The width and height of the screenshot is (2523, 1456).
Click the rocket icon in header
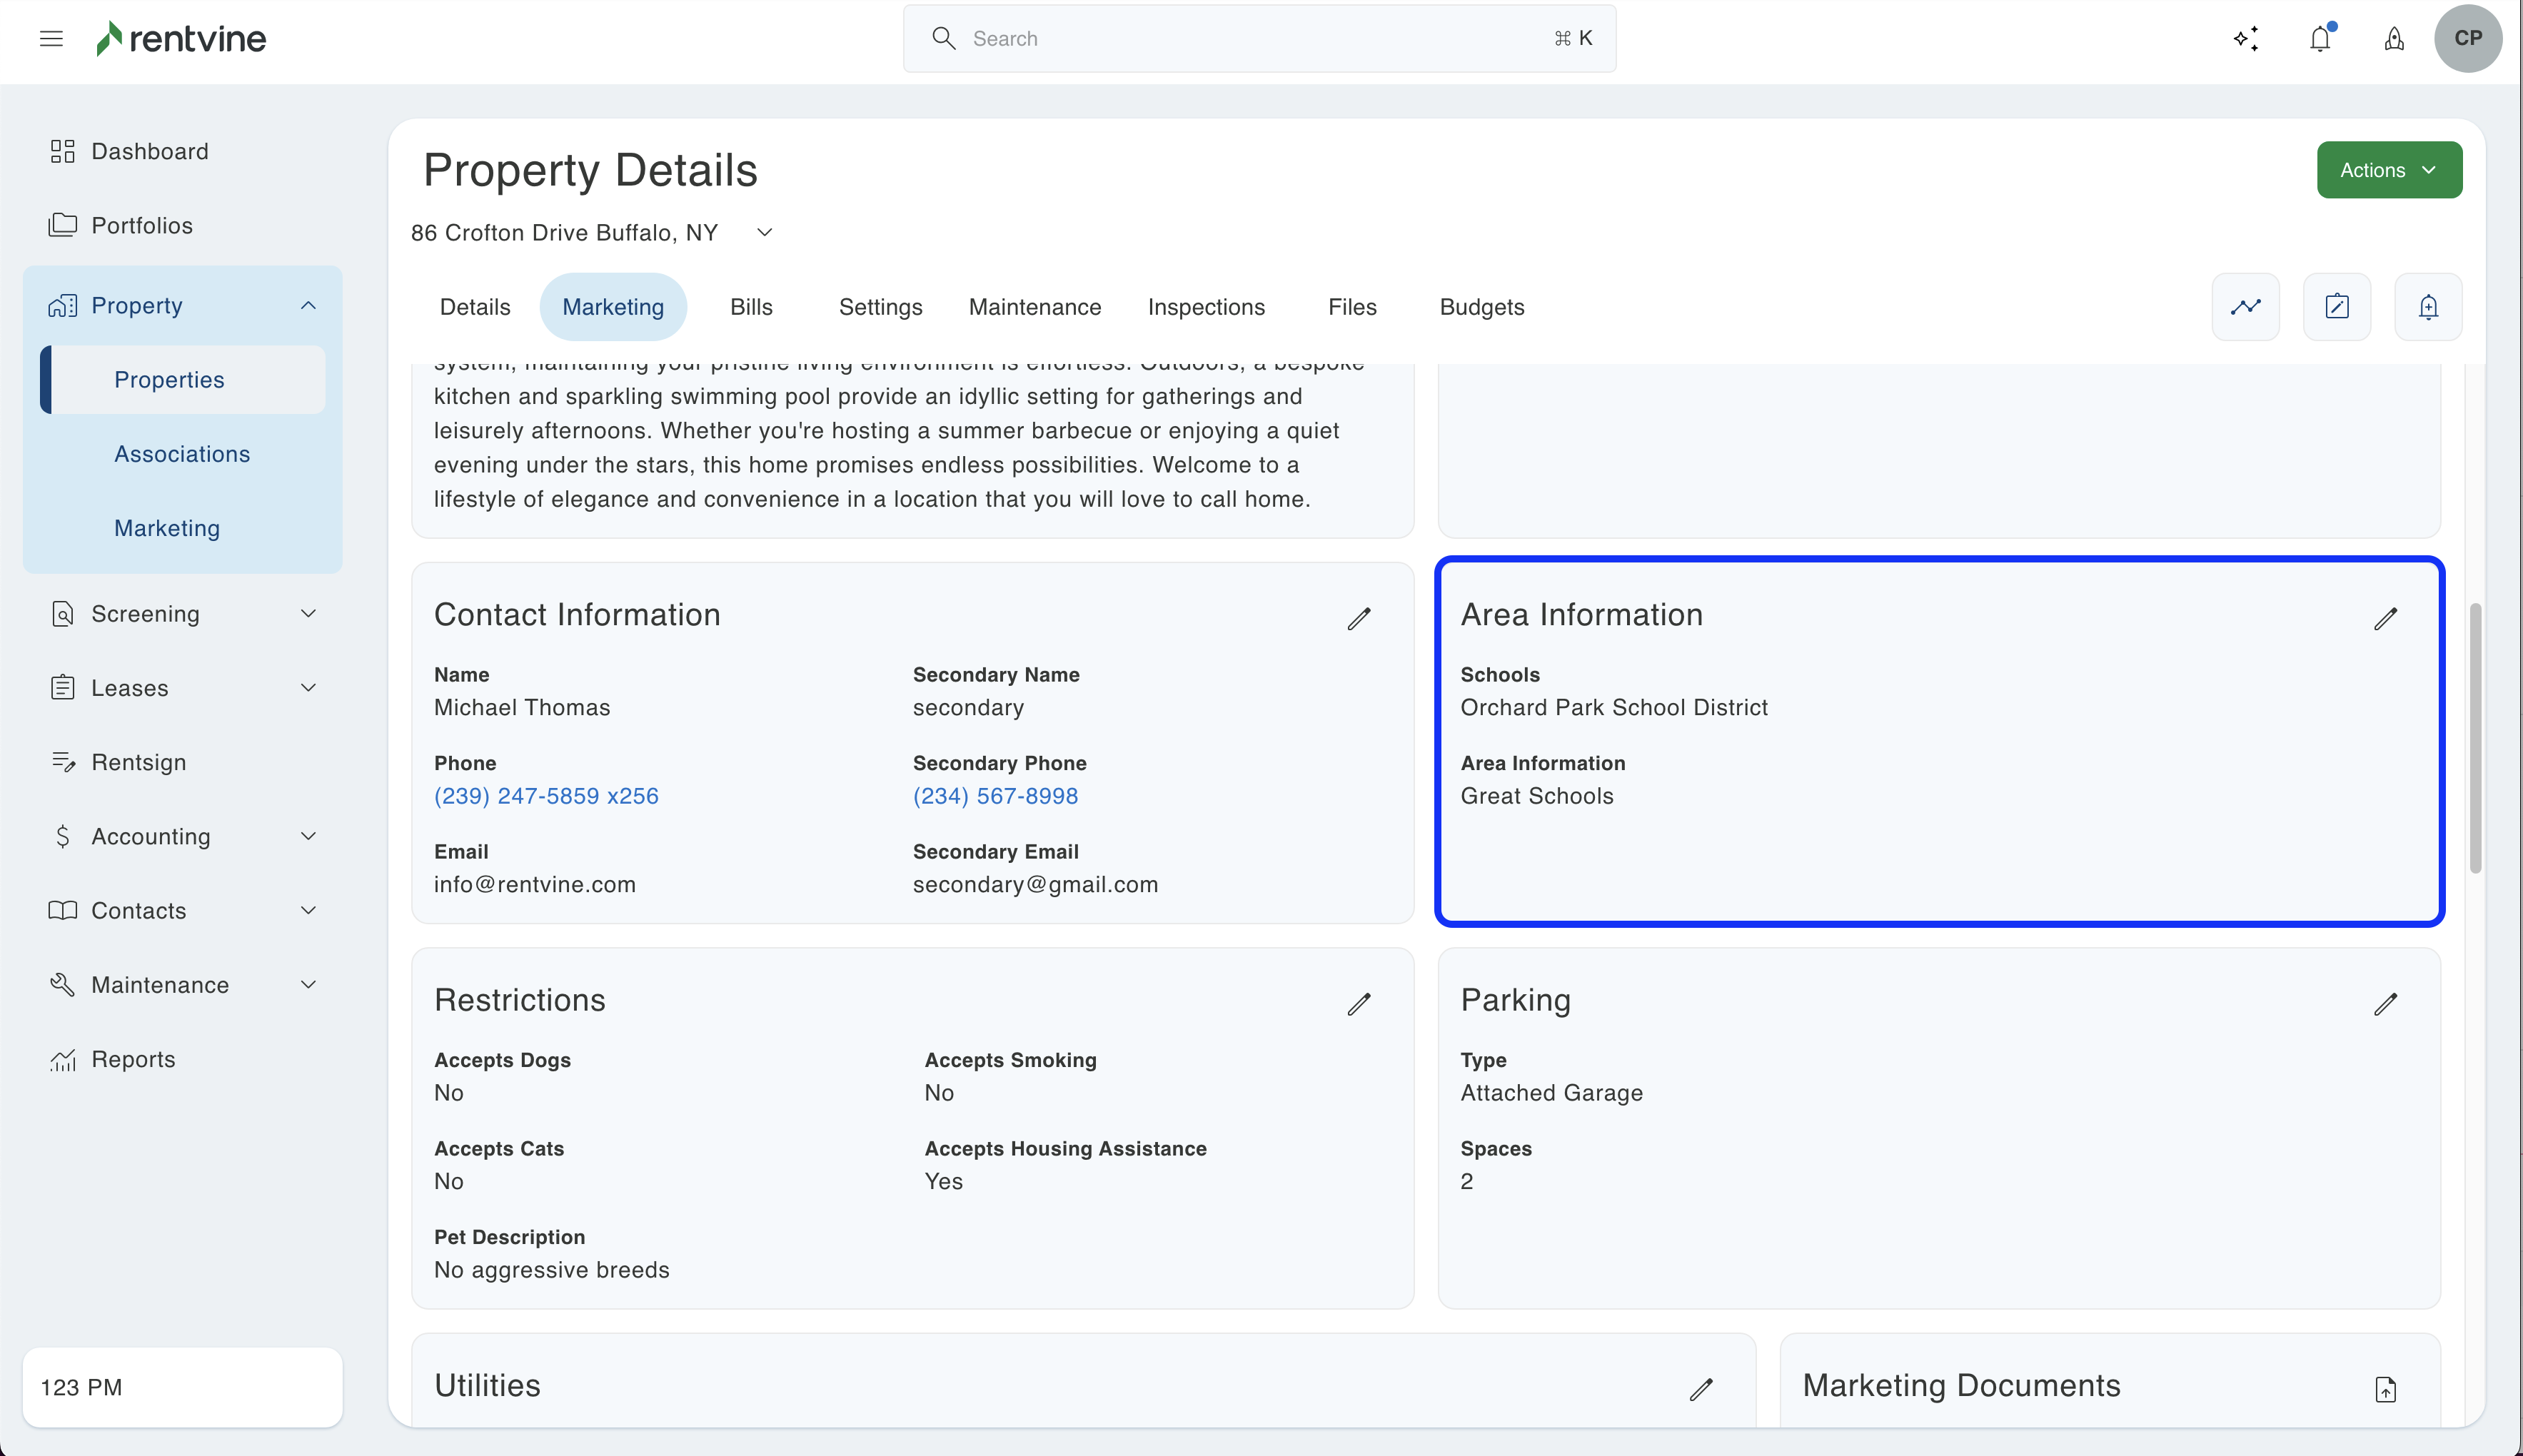[2394, 38]
